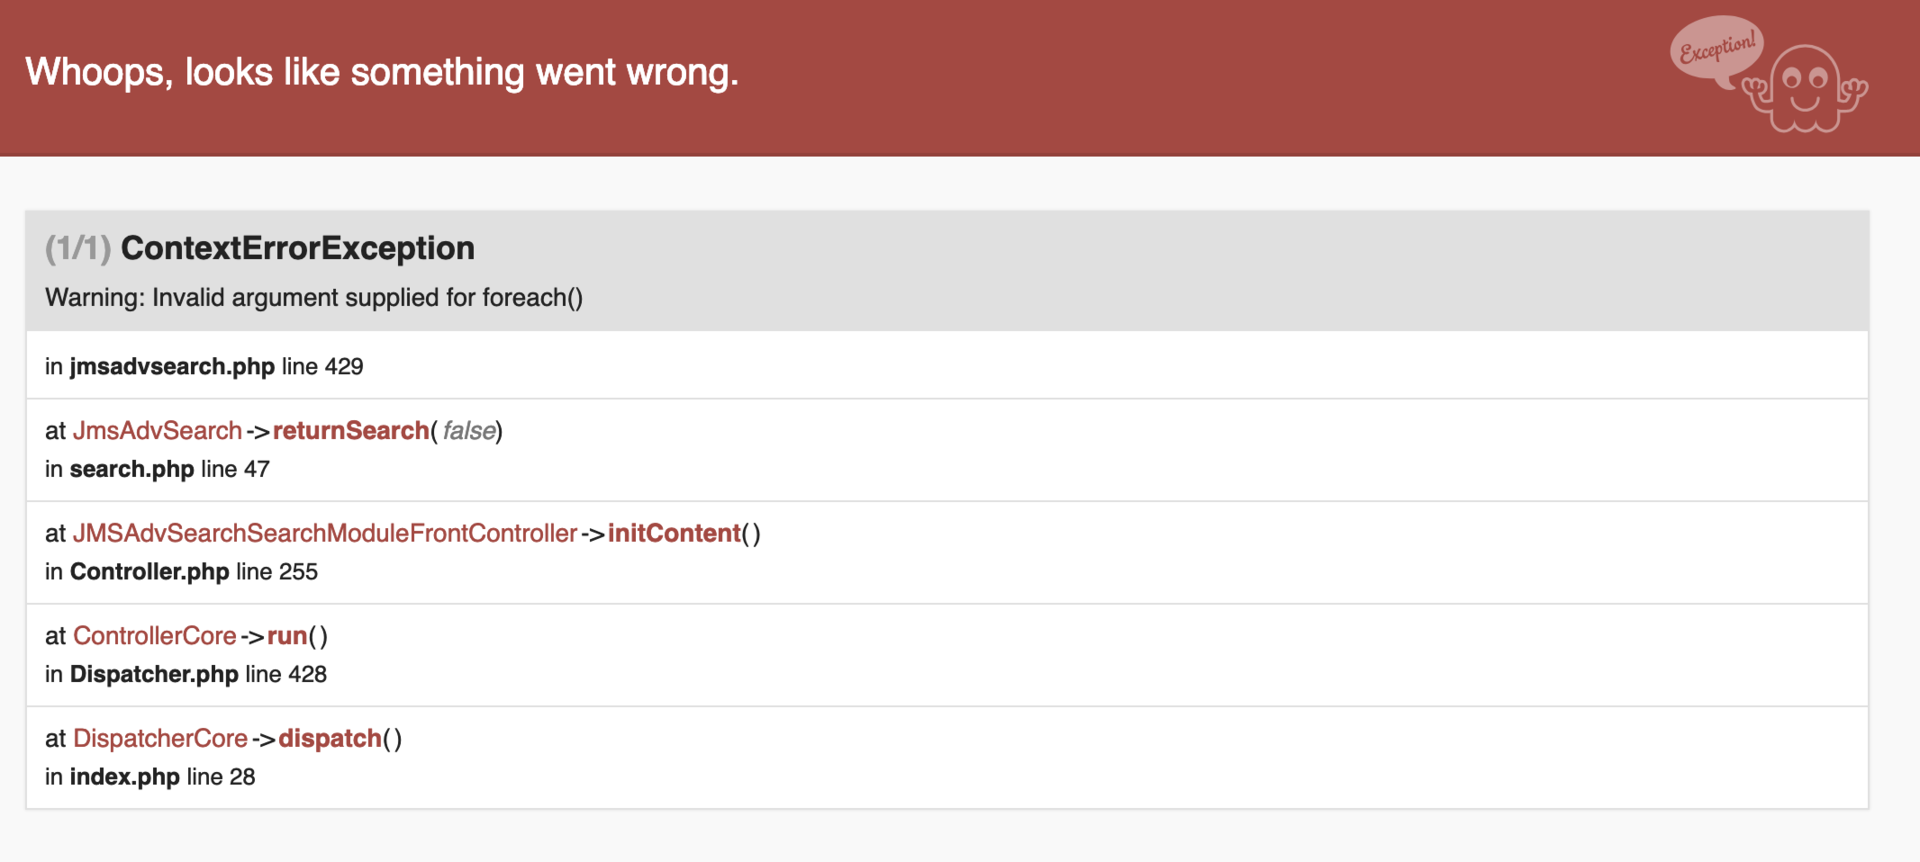Select the ContextErrorException title
The width and height of the screenshot is (1920, 862).
[x=297, y=248]
